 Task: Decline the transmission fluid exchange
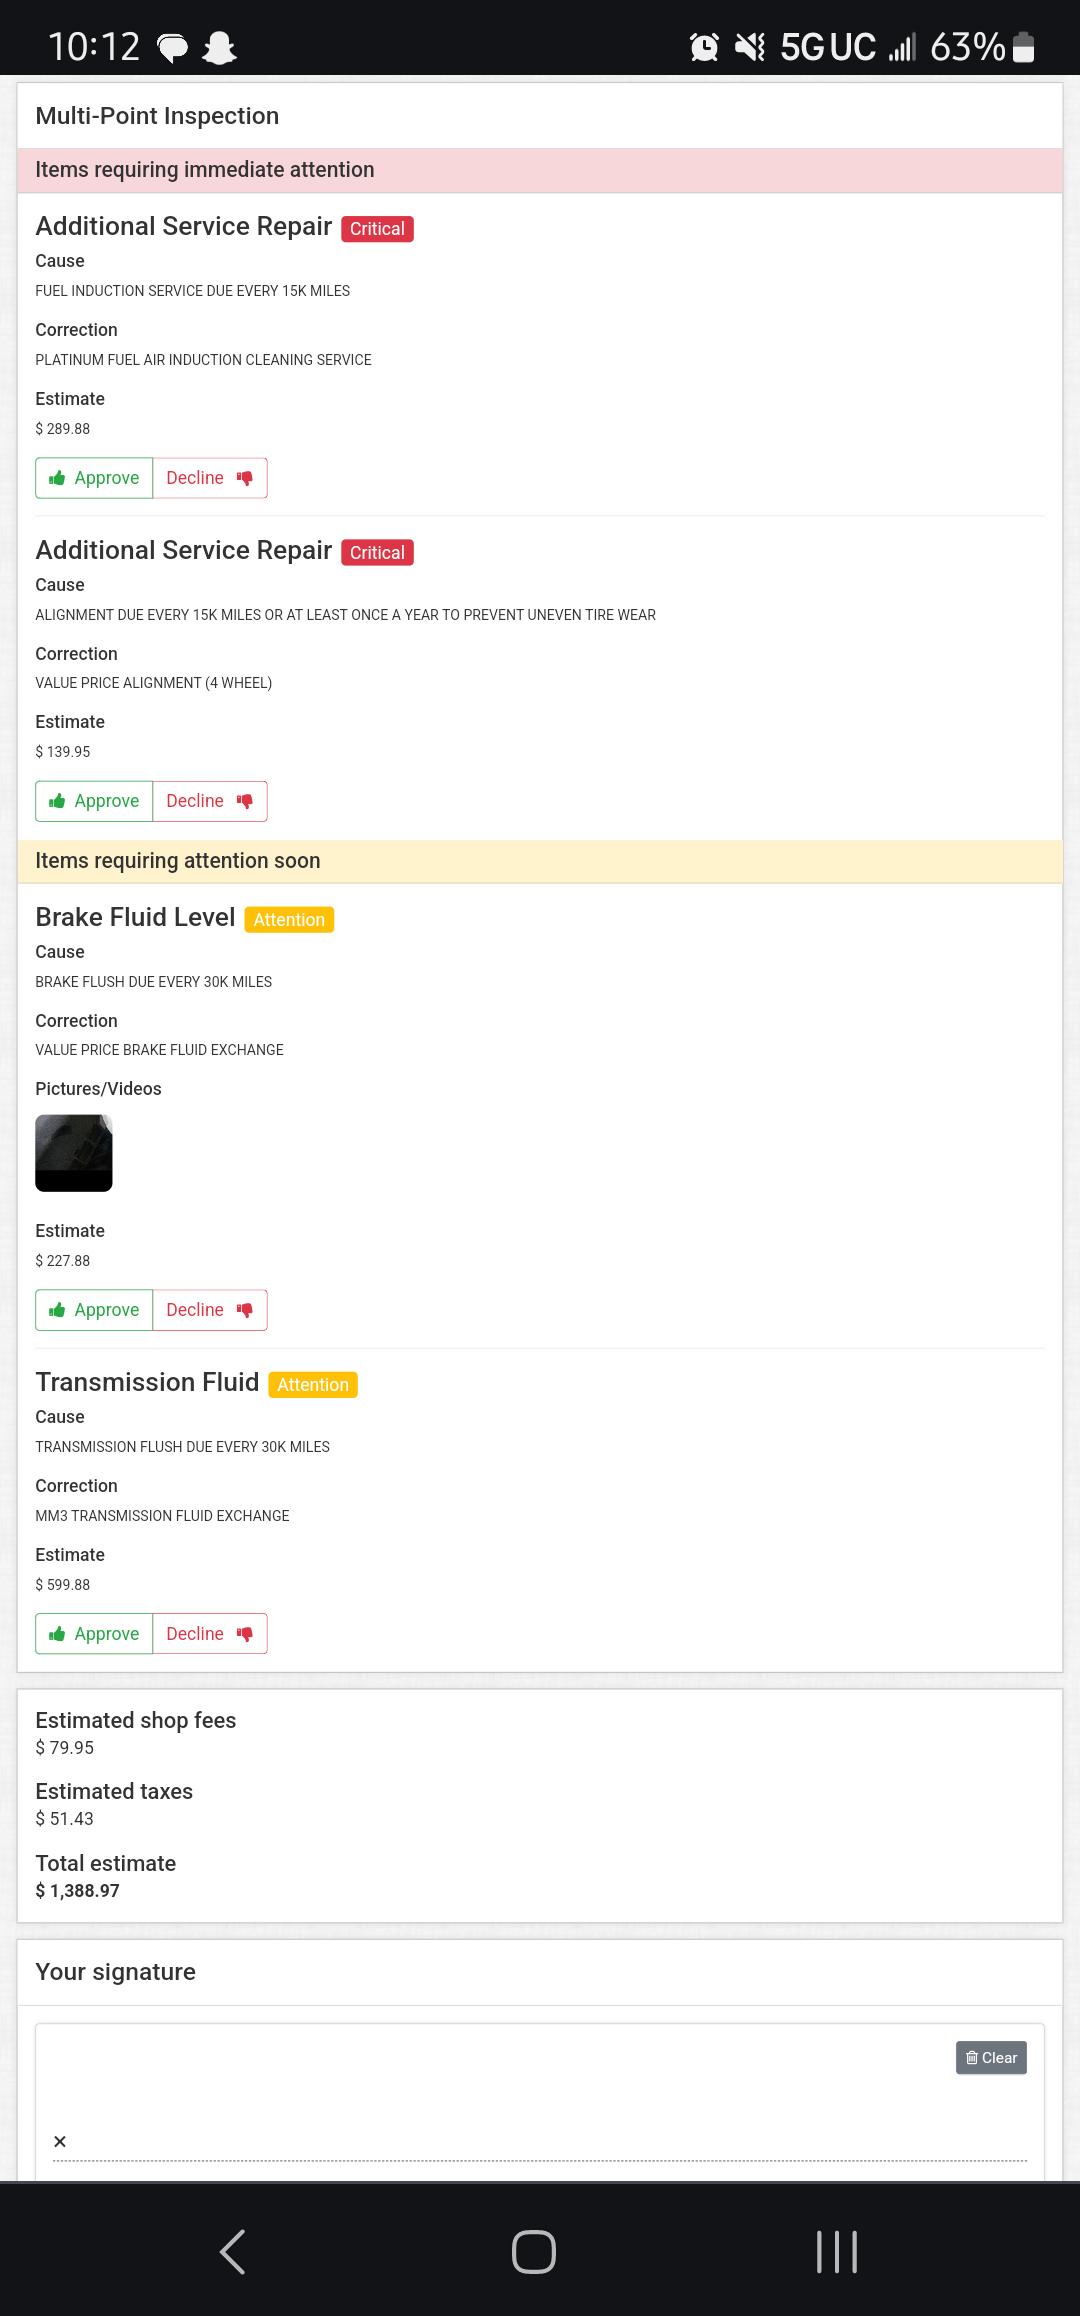[210, 1633]
